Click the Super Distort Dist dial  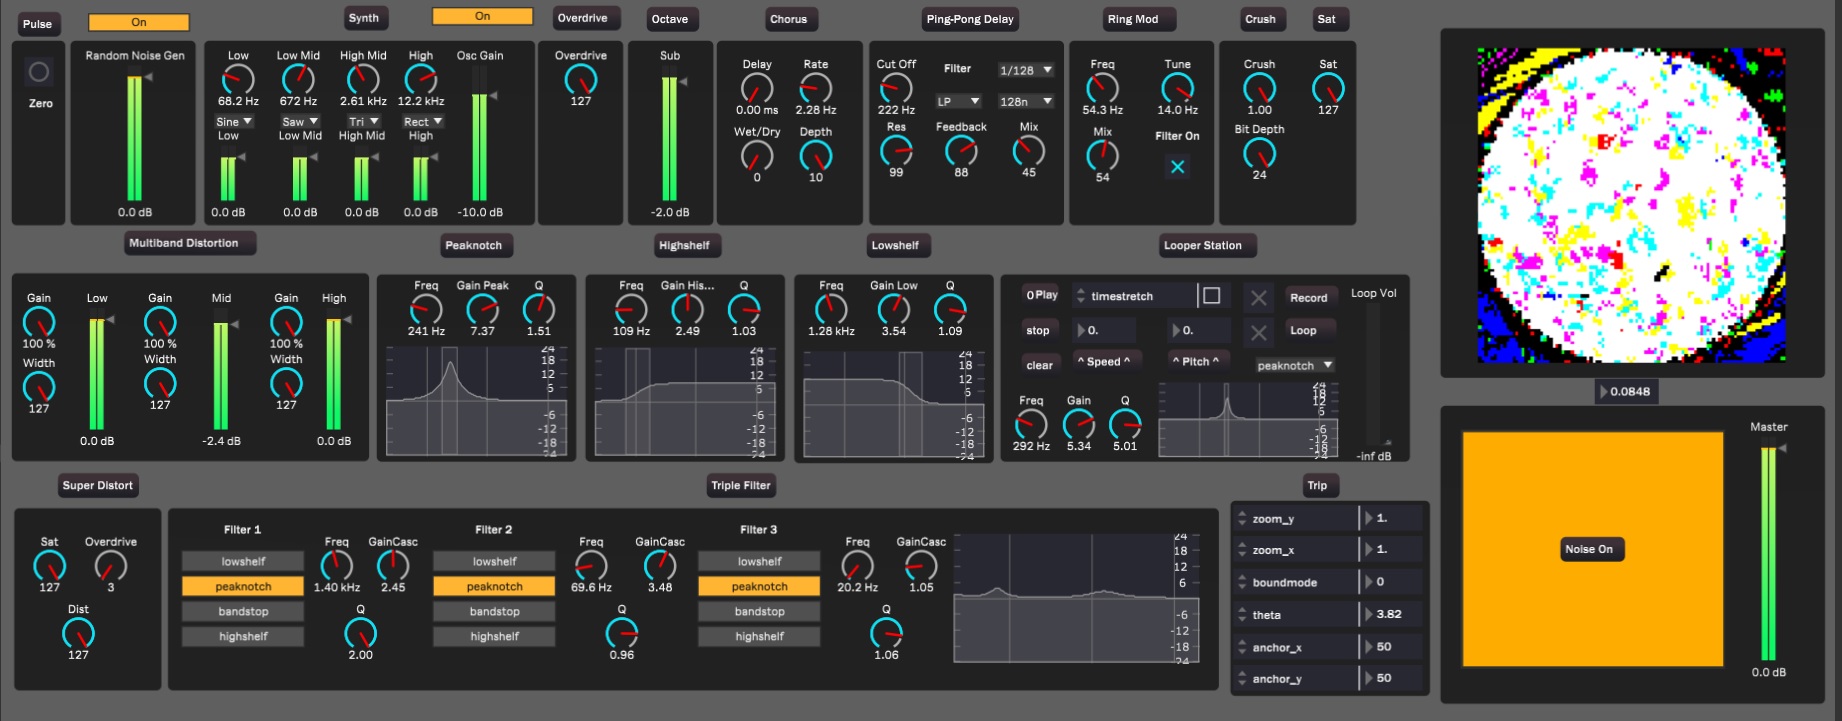(x=78, y=633)
